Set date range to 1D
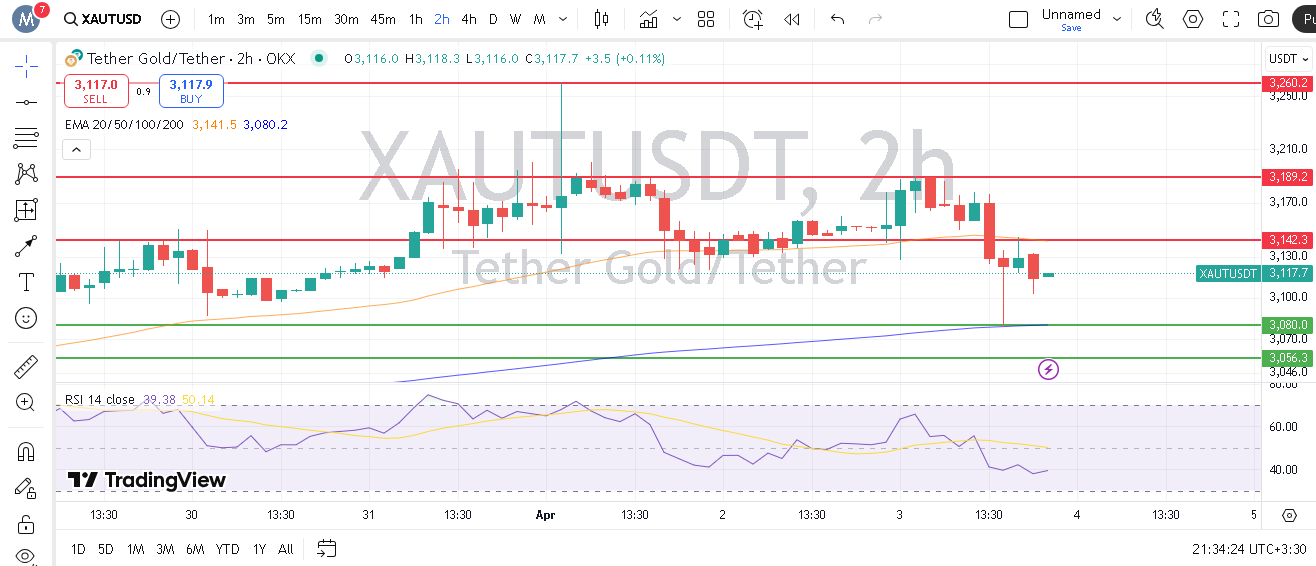 [x=78, y=549]
